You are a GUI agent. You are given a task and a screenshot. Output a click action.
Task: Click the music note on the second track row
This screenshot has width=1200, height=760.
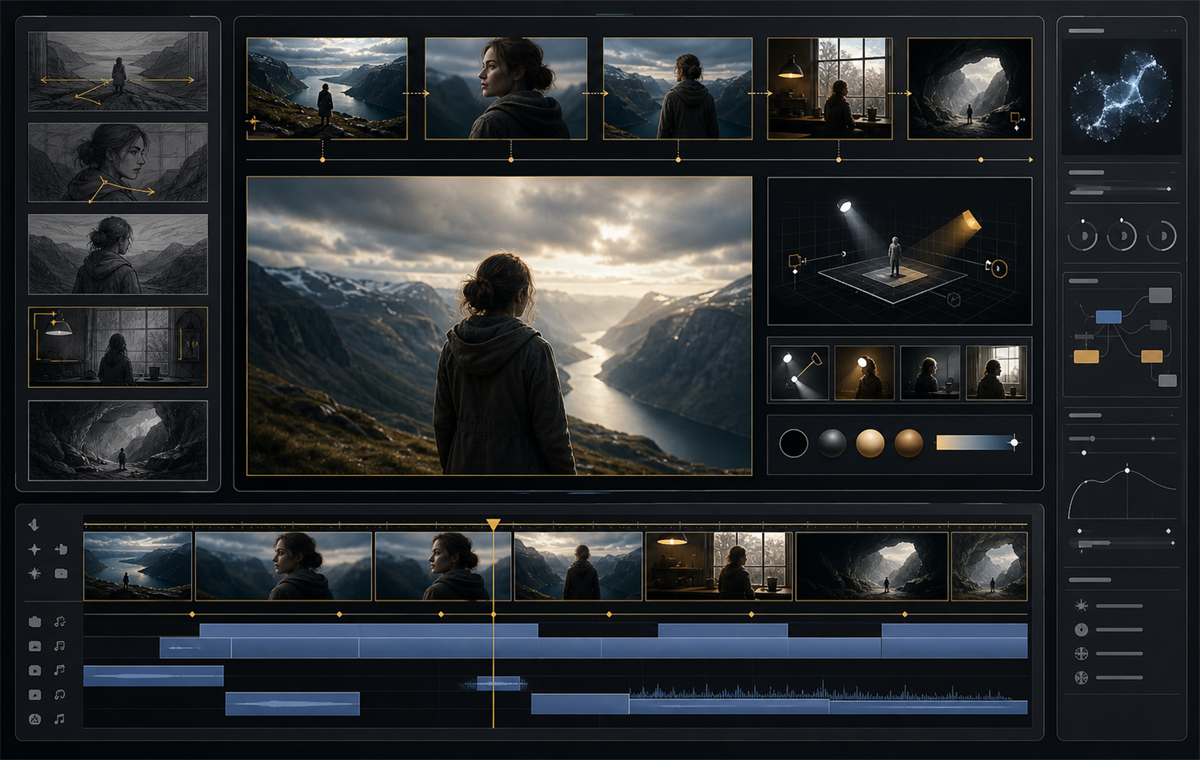pyautogui.click(x=60, y=646)
